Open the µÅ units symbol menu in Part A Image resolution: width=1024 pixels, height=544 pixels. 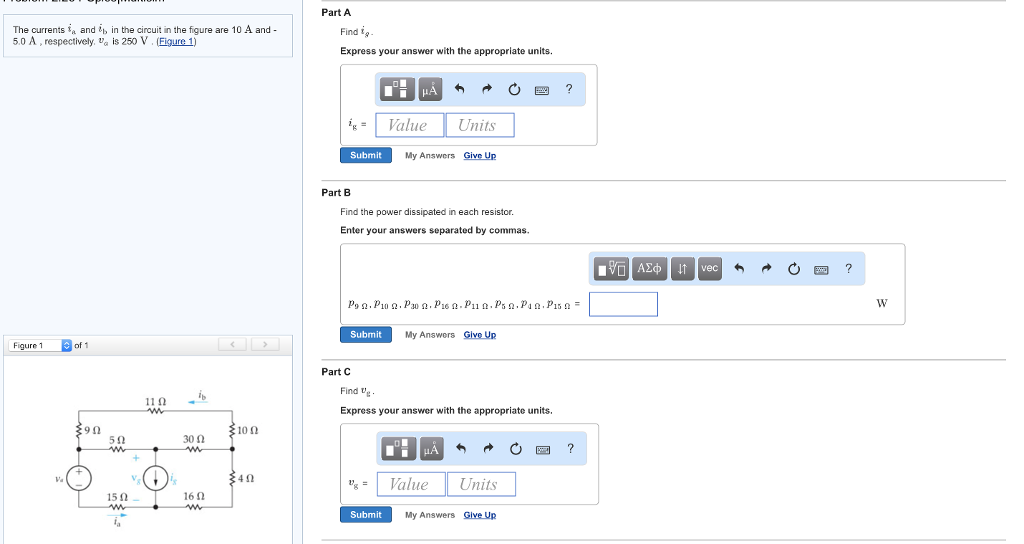tap(430, 89)
